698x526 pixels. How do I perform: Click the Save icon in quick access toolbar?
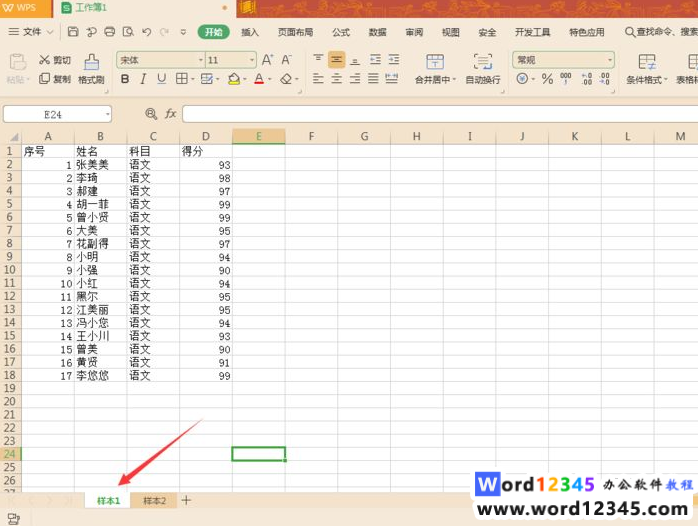[73, 32]
